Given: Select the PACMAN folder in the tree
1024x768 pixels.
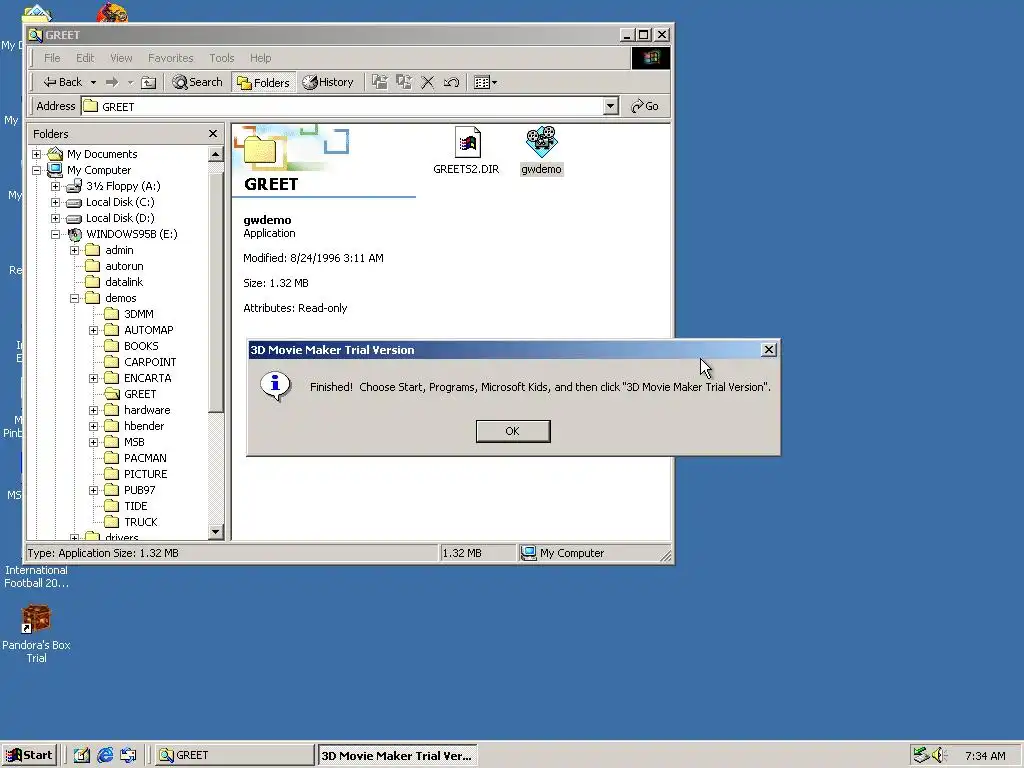Looking at the screenshot, I should (145, 458).
